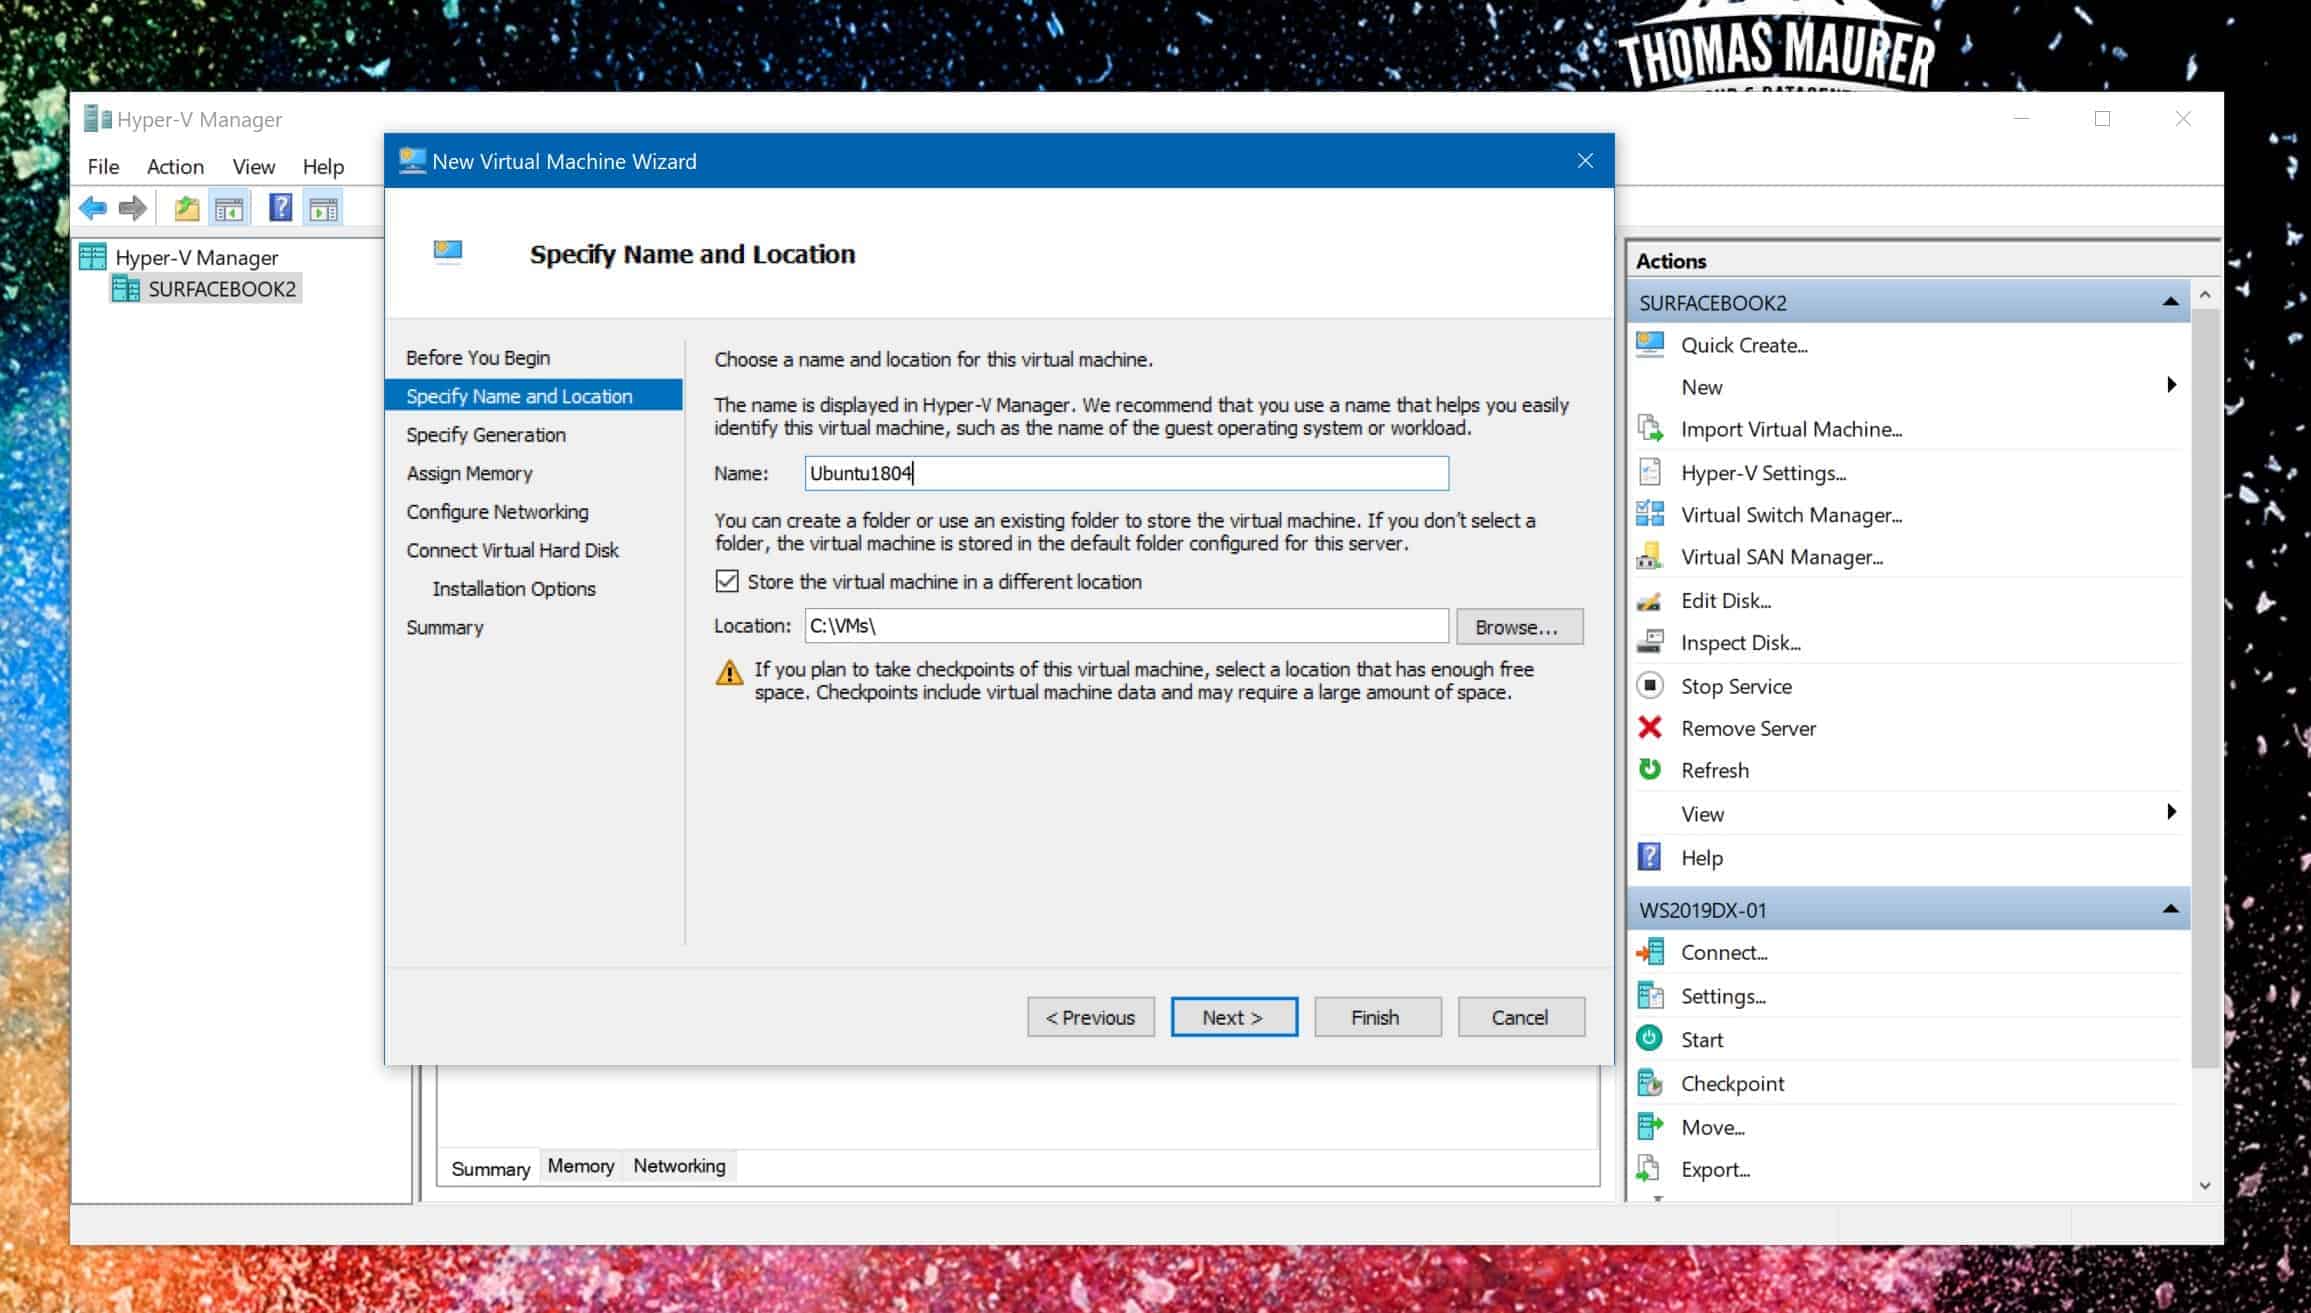Screen dimensions: 2311x1313
Task: Select Specify Generation step
Action: (486, 433)
